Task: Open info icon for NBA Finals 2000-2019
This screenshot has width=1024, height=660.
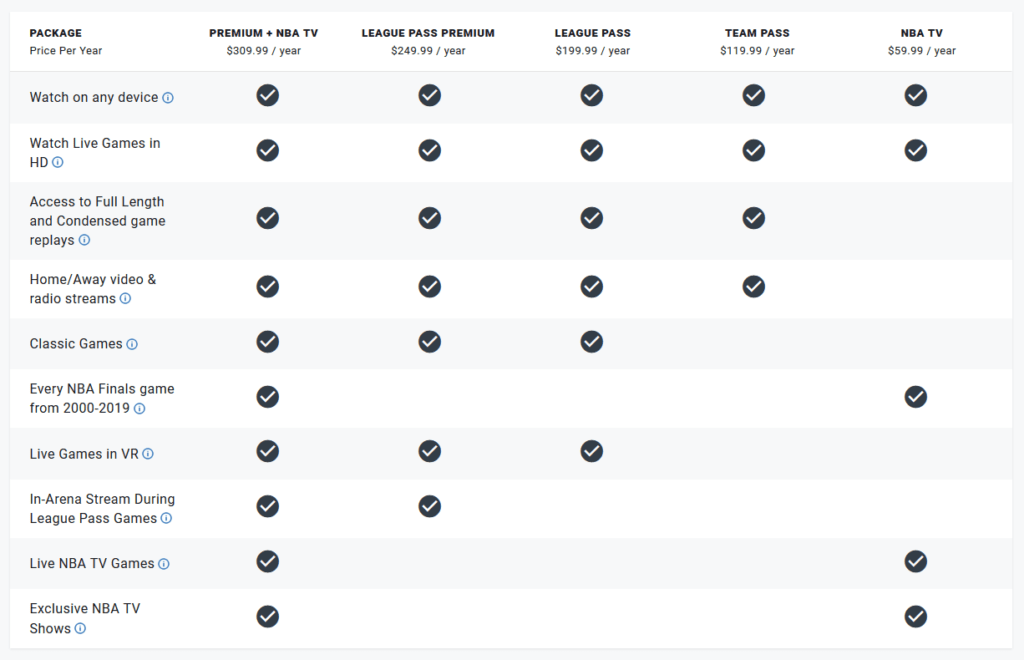Action: pos(140,409)
